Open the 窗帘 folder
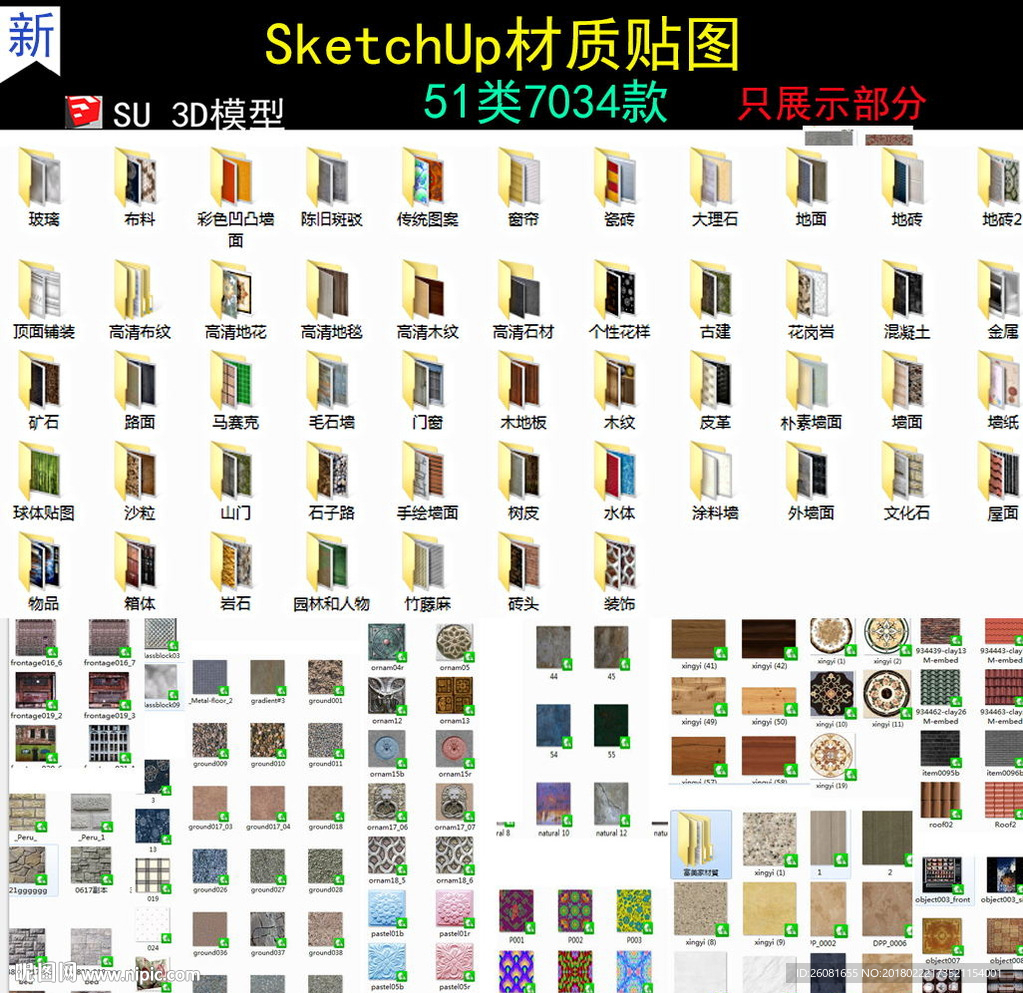1023x993 pixels. [x=522, y=177]
